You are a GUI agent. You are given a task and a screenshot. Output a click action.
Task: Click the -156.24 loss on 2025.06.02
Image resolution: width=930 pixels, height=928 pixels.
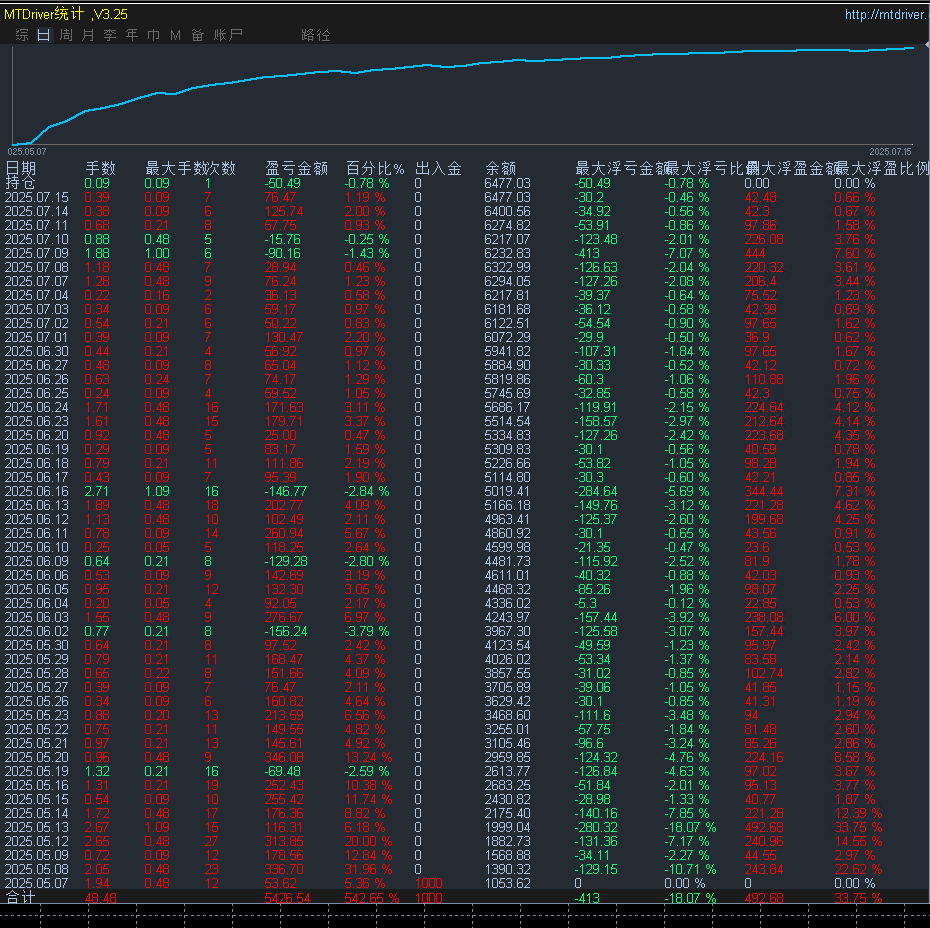[286, 631]
